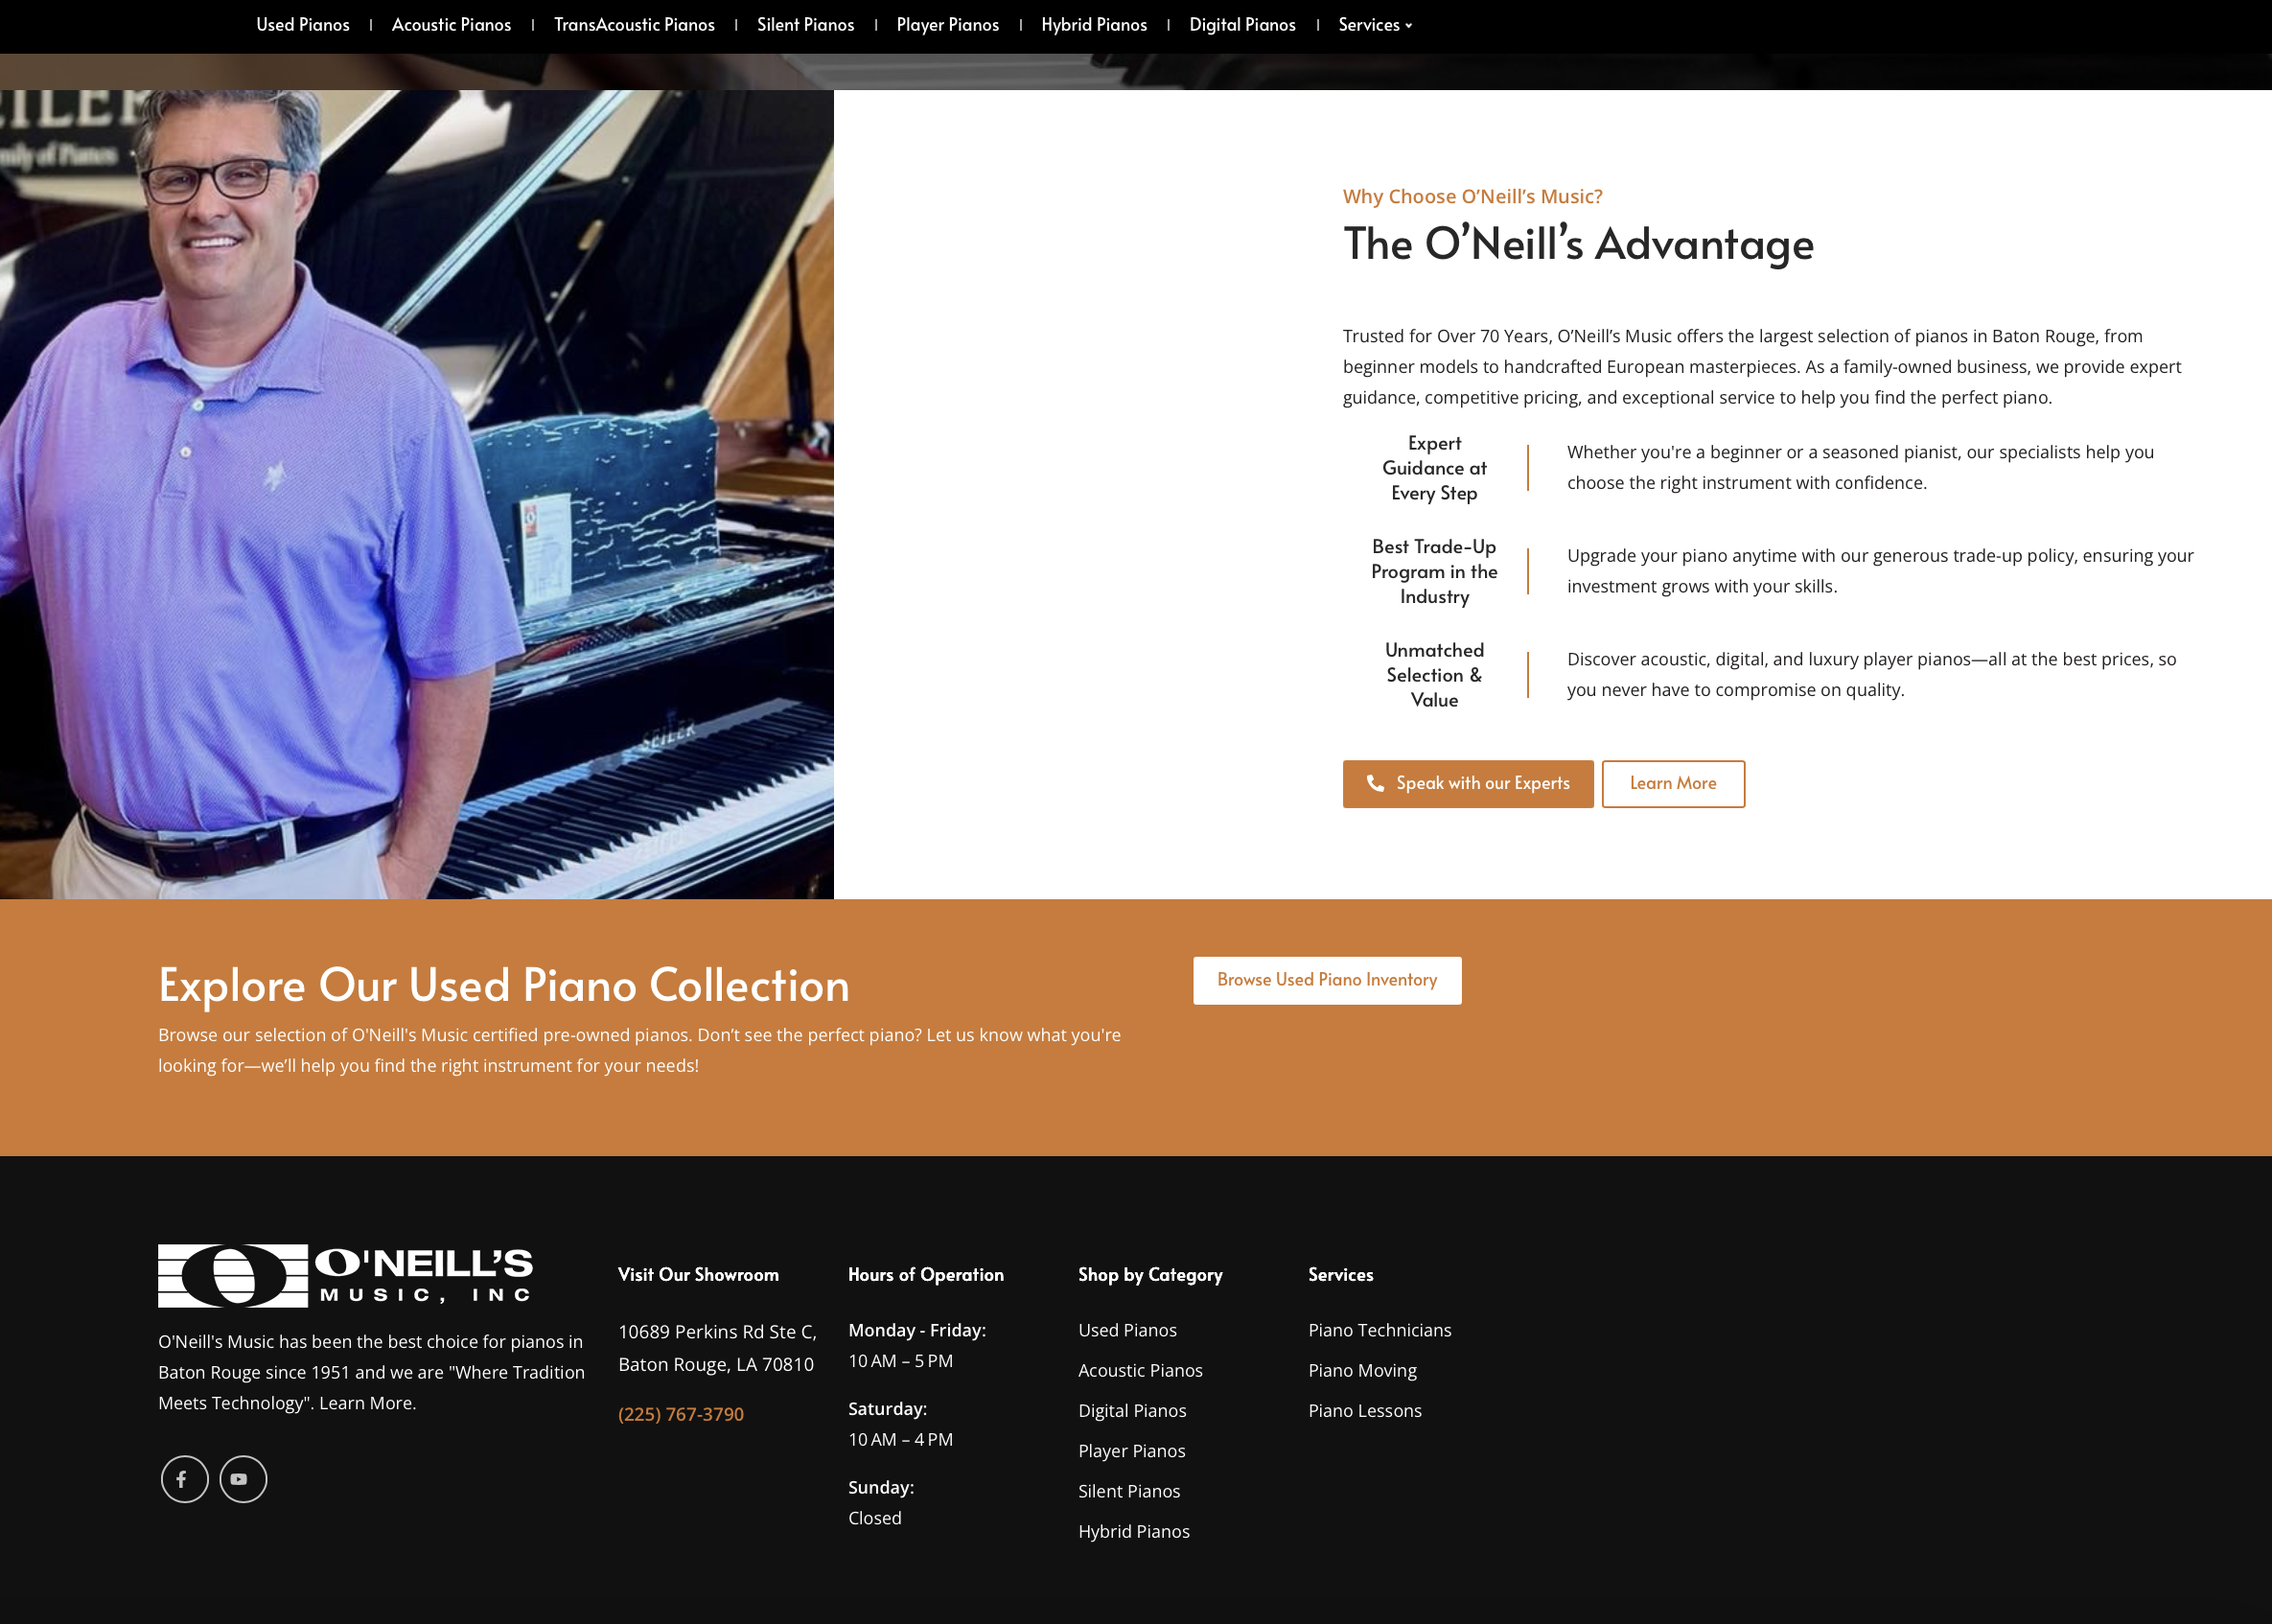Image resolution: width=2272 pixels, height=1624 pixels.
Task: Select Hybrid Pianos in top navigation
Action: coord(1094,24)
